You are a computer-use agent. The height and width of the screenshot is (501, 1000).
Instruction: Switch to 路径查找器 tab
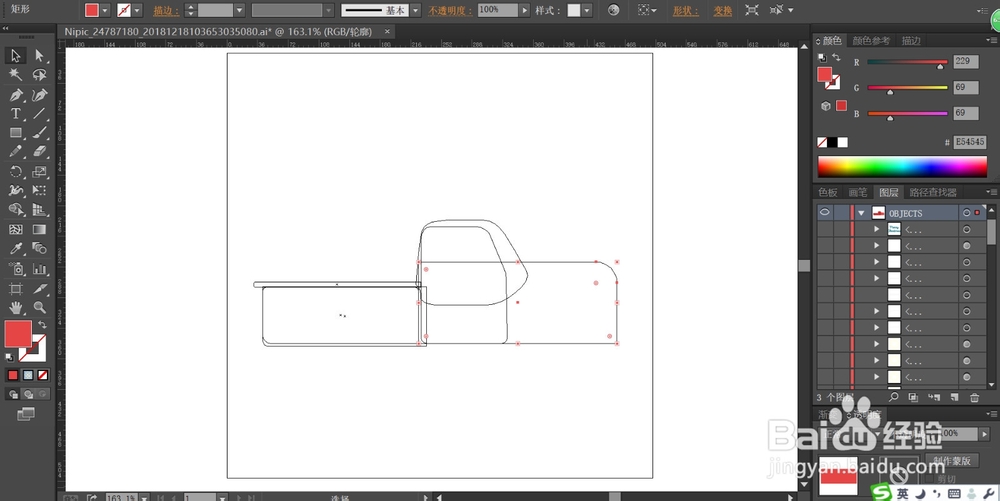tap(932, 192)
